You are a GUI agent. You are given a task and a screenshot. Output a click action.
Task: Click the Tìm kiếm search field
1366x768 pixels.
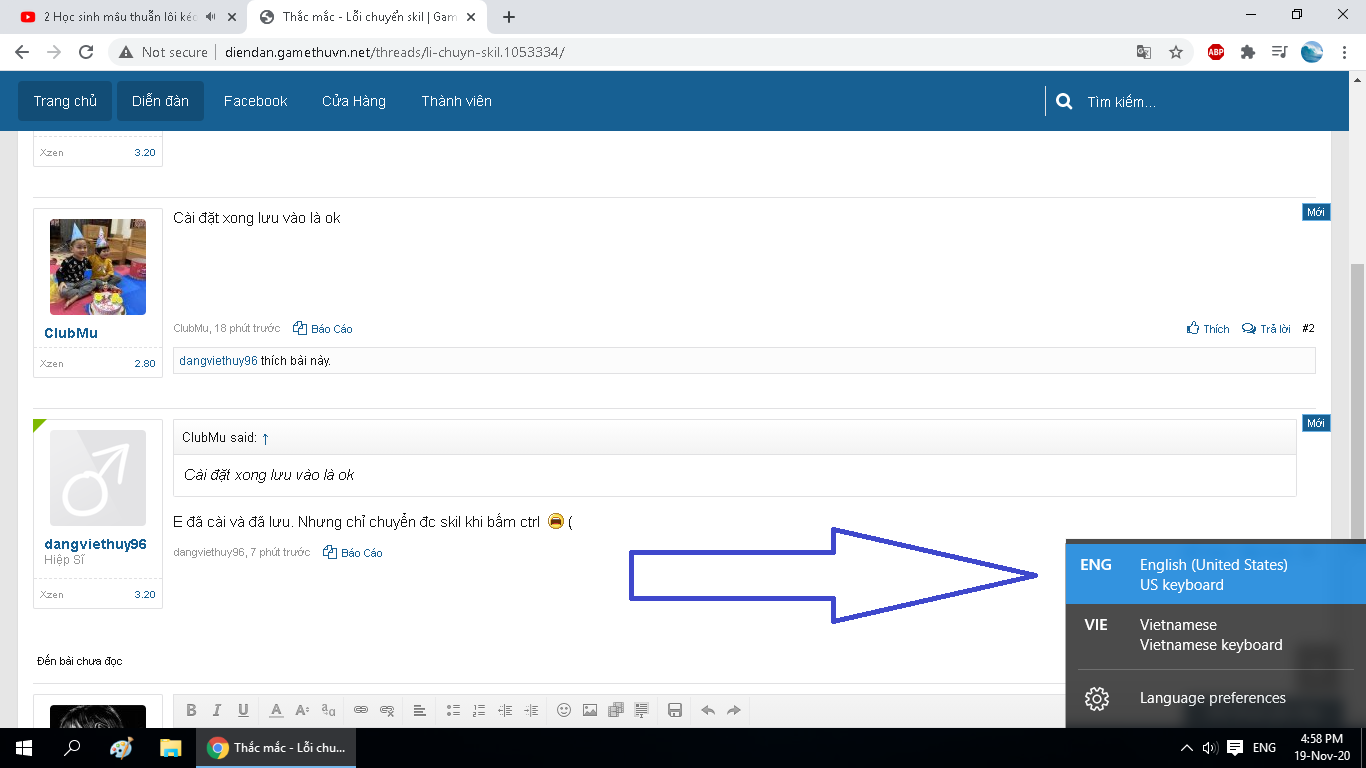pos(1190,102)
